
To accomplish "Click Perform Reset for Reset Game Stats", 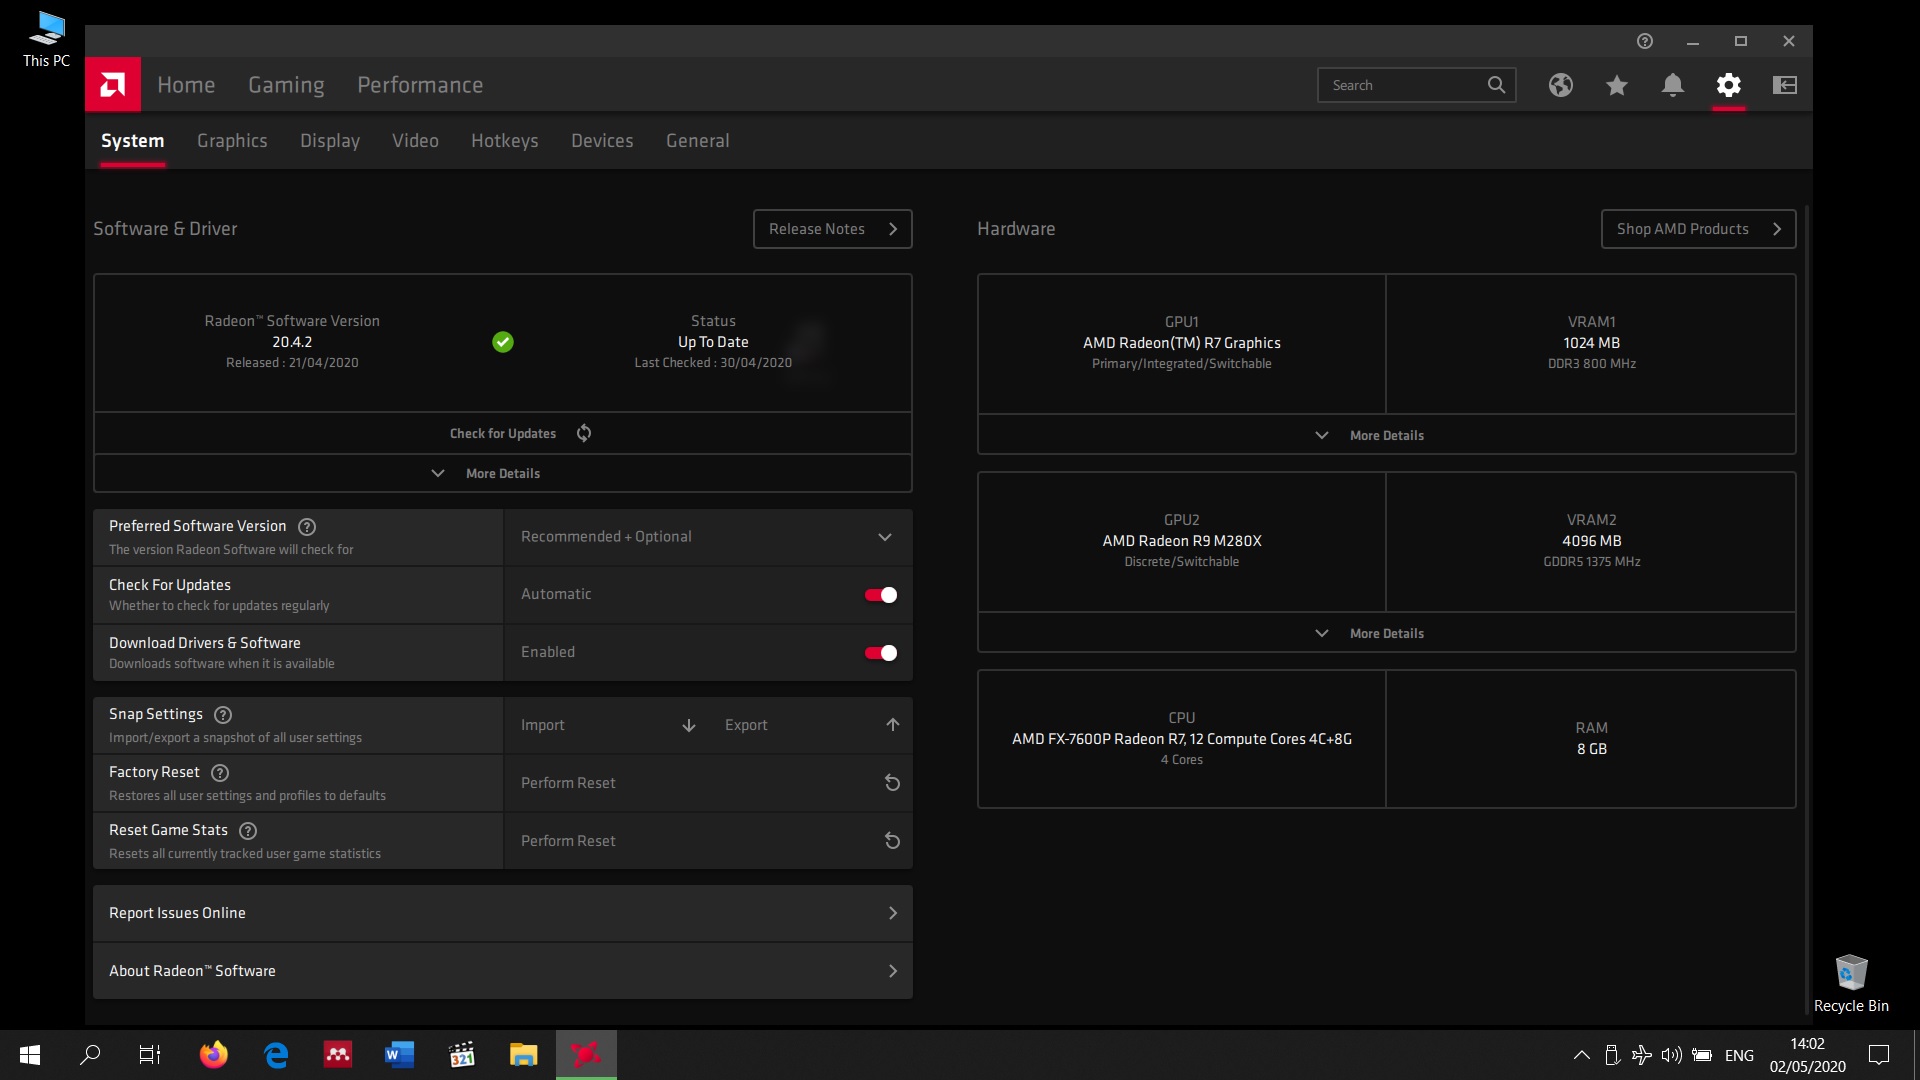I will 708,841.
